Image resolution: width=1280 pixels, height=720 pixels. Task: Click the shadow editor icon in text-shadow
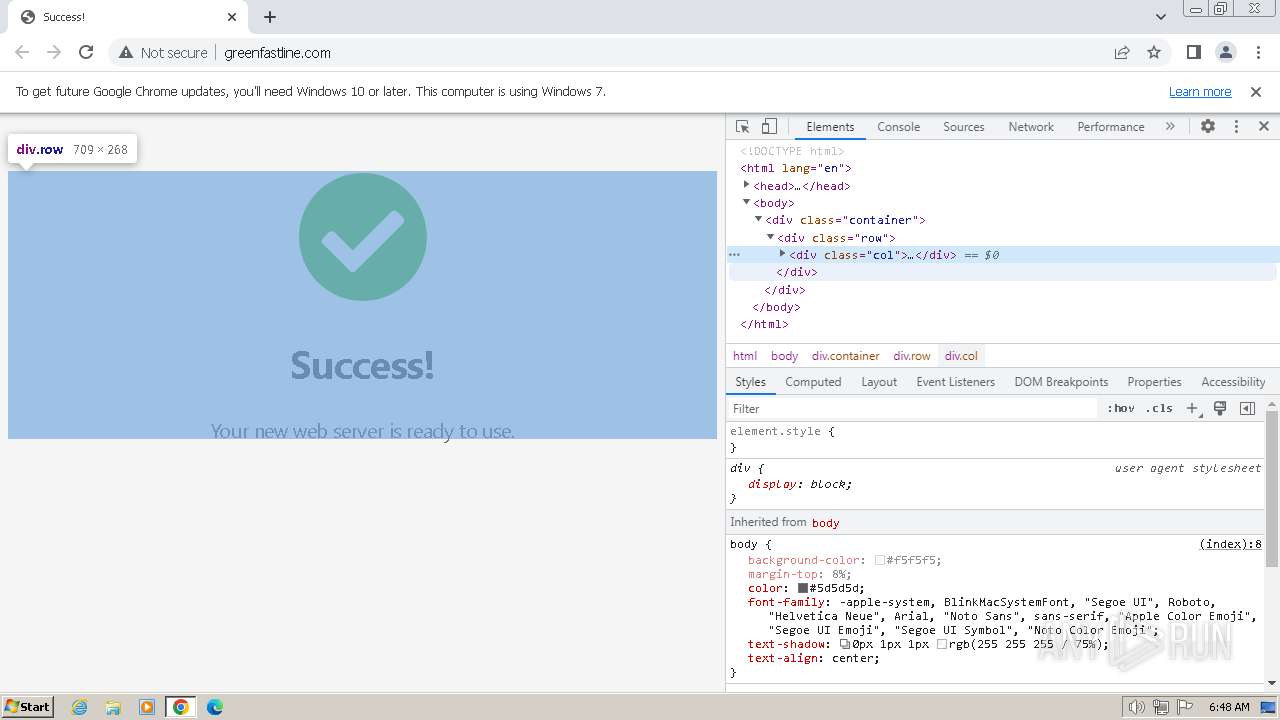(845, 645)
